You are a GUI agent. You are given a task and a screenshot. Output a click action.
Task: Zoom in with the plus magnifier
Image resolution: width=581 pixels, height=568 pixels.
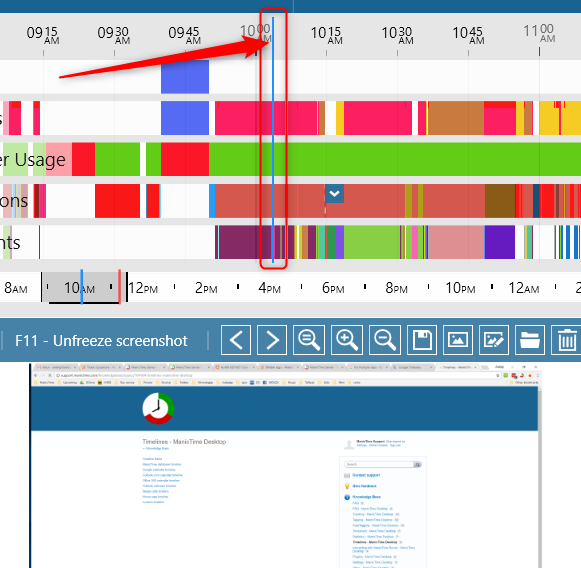(x=347, y=340)
